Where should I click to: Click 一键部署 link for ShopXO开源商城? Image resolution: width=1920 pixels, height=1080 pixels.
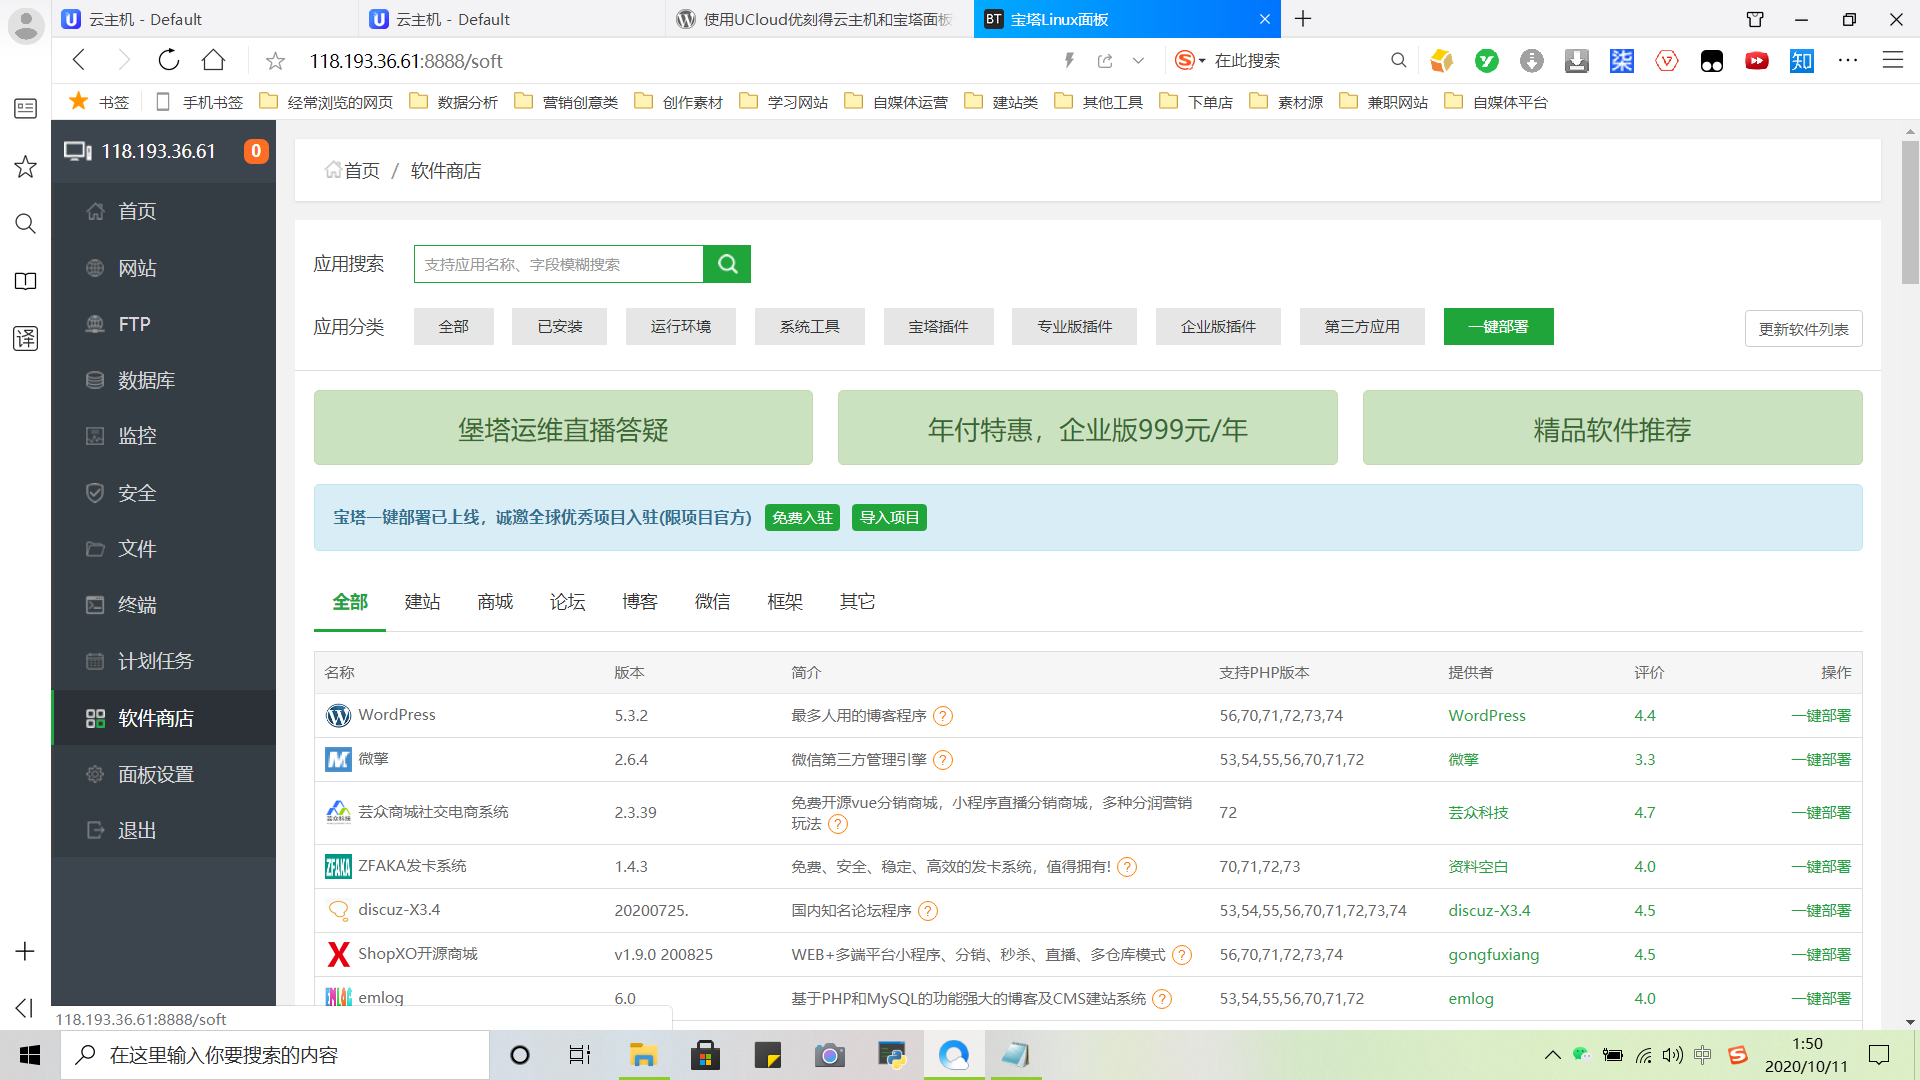click(x=1821, y=955)
